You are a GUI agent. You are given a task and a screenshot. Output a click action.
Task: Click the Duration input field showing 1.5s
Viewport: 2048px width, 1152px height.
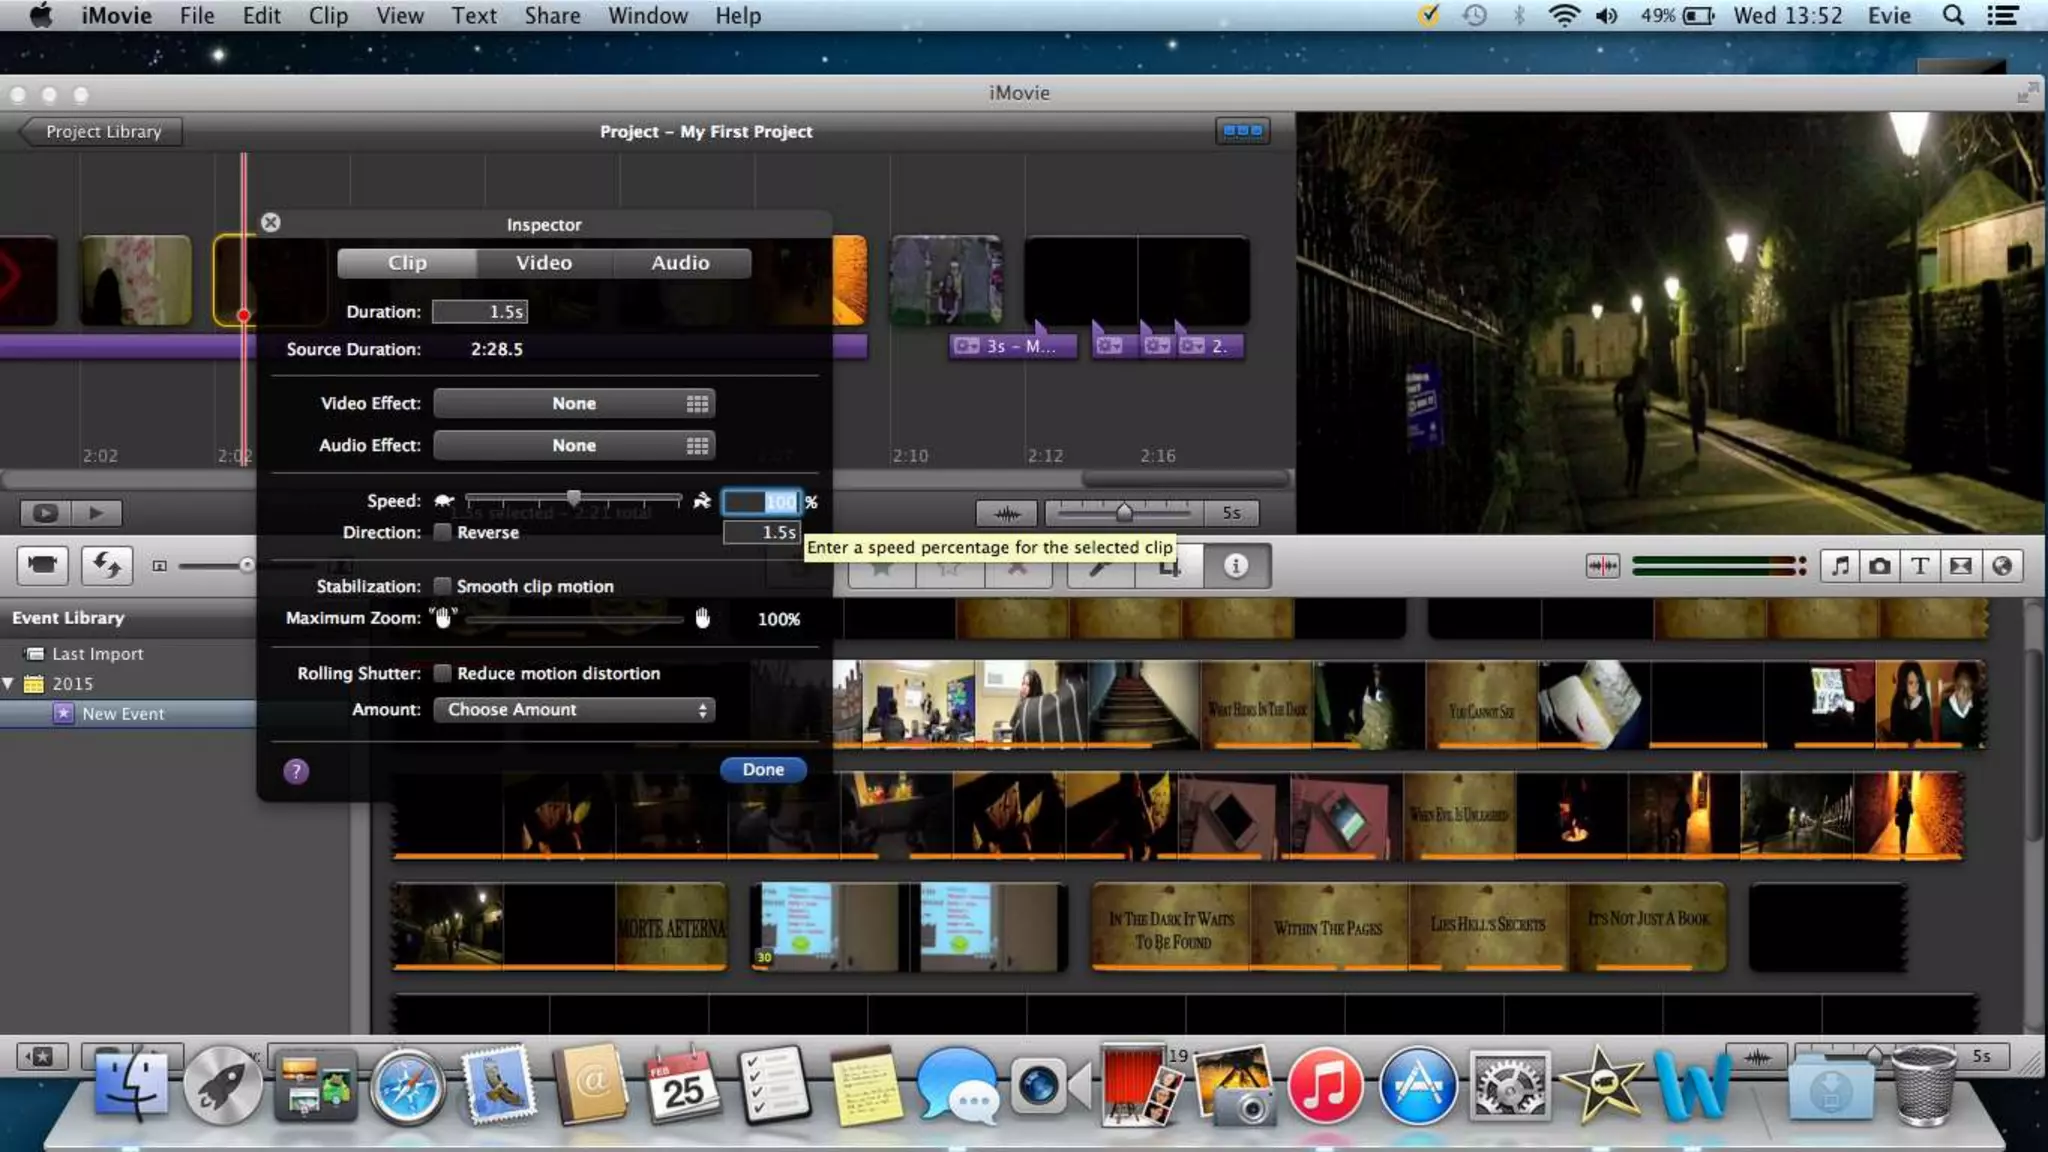480,312
